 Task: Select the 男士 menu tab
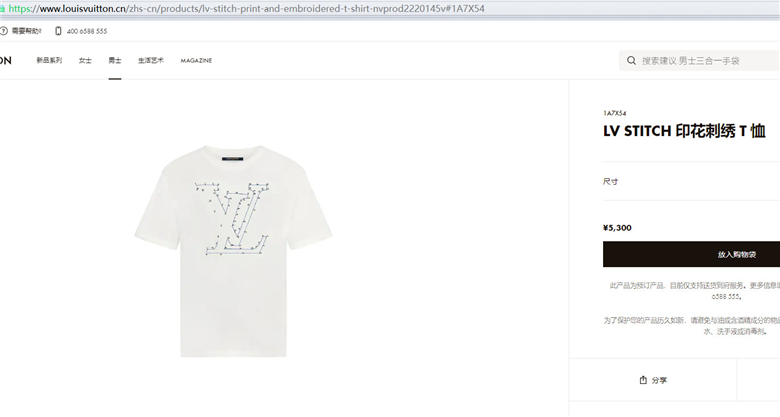tap(115, 60)
